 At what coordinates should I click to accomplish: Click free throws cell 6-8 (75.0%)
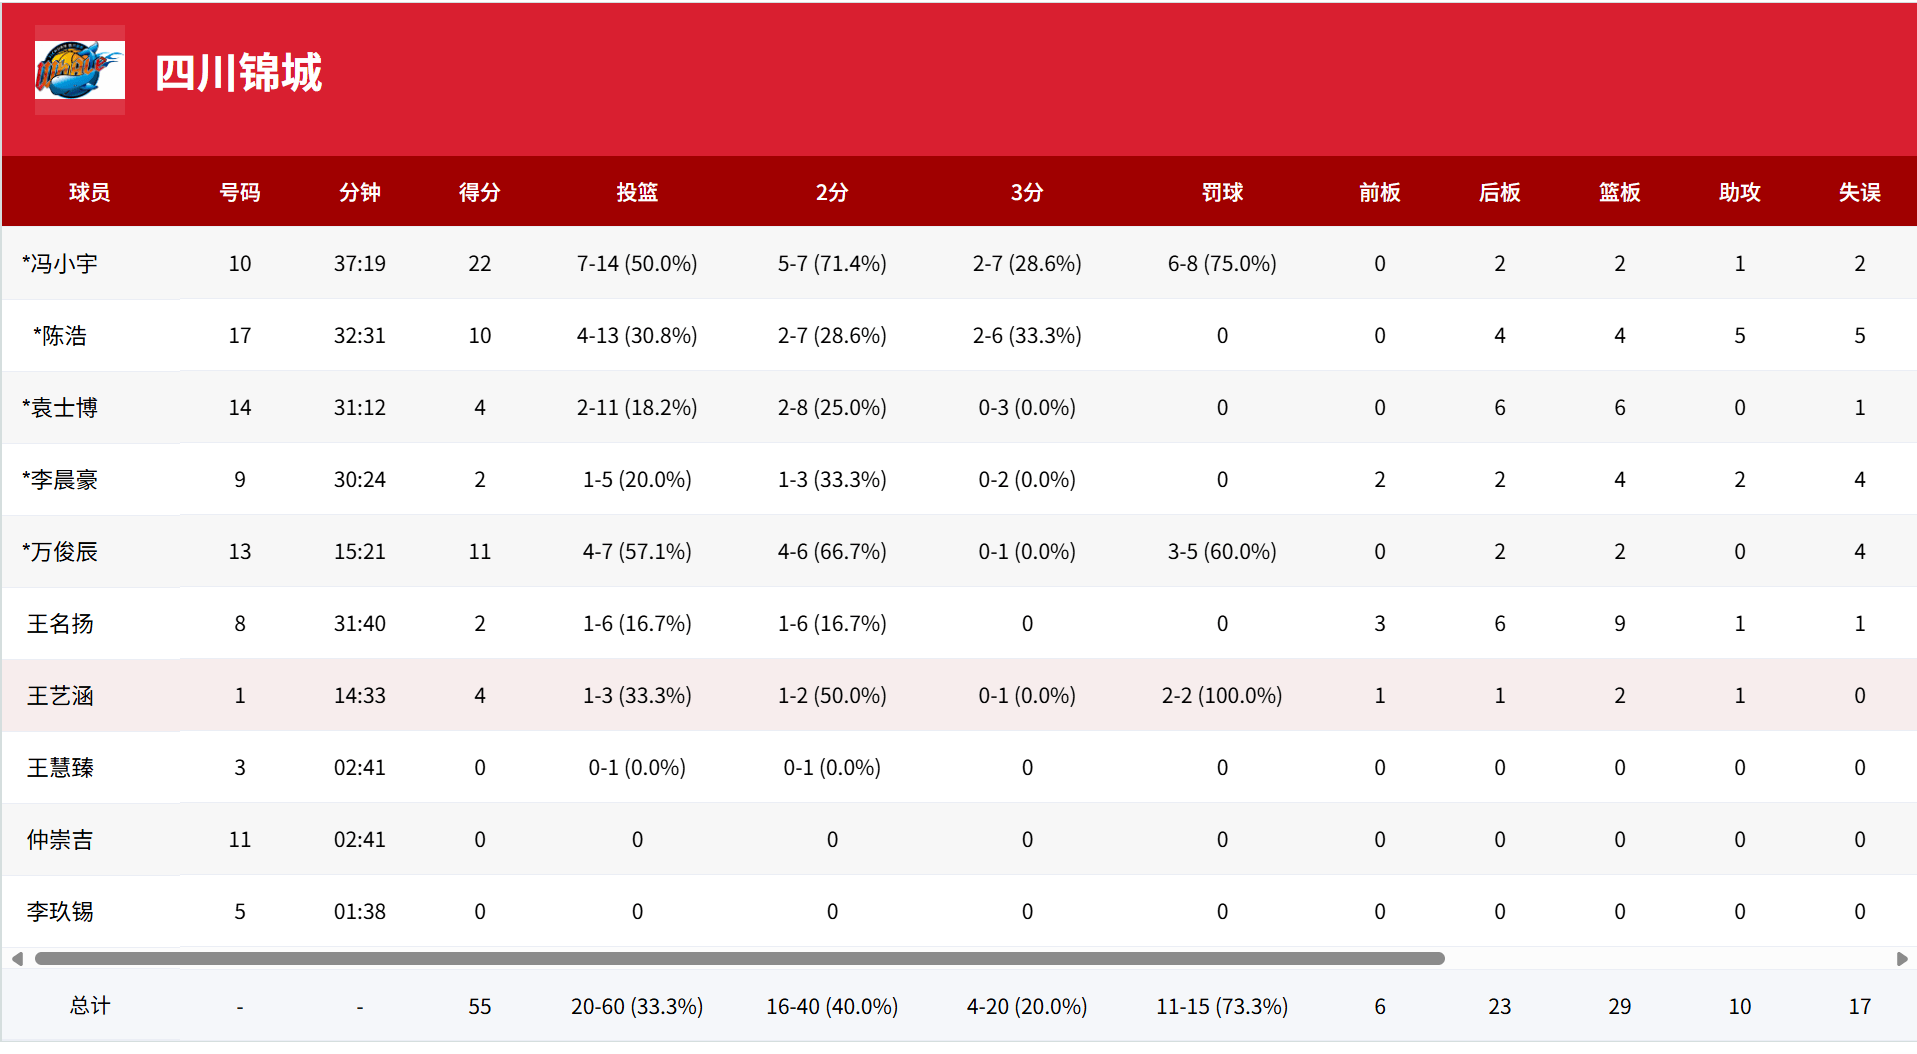click(x=1222, y=264)
